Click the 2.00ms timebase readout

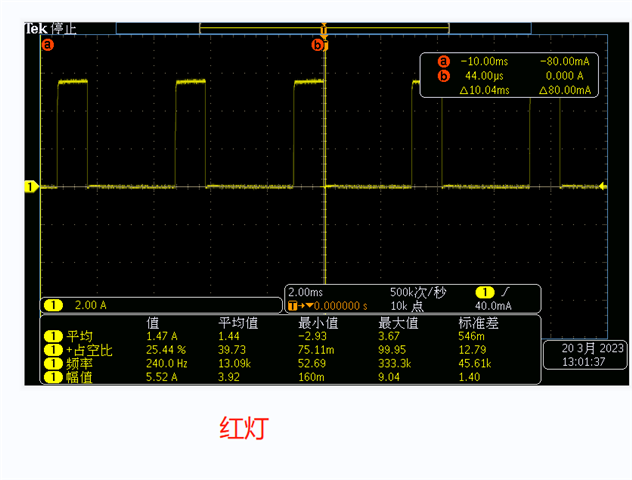306,292
